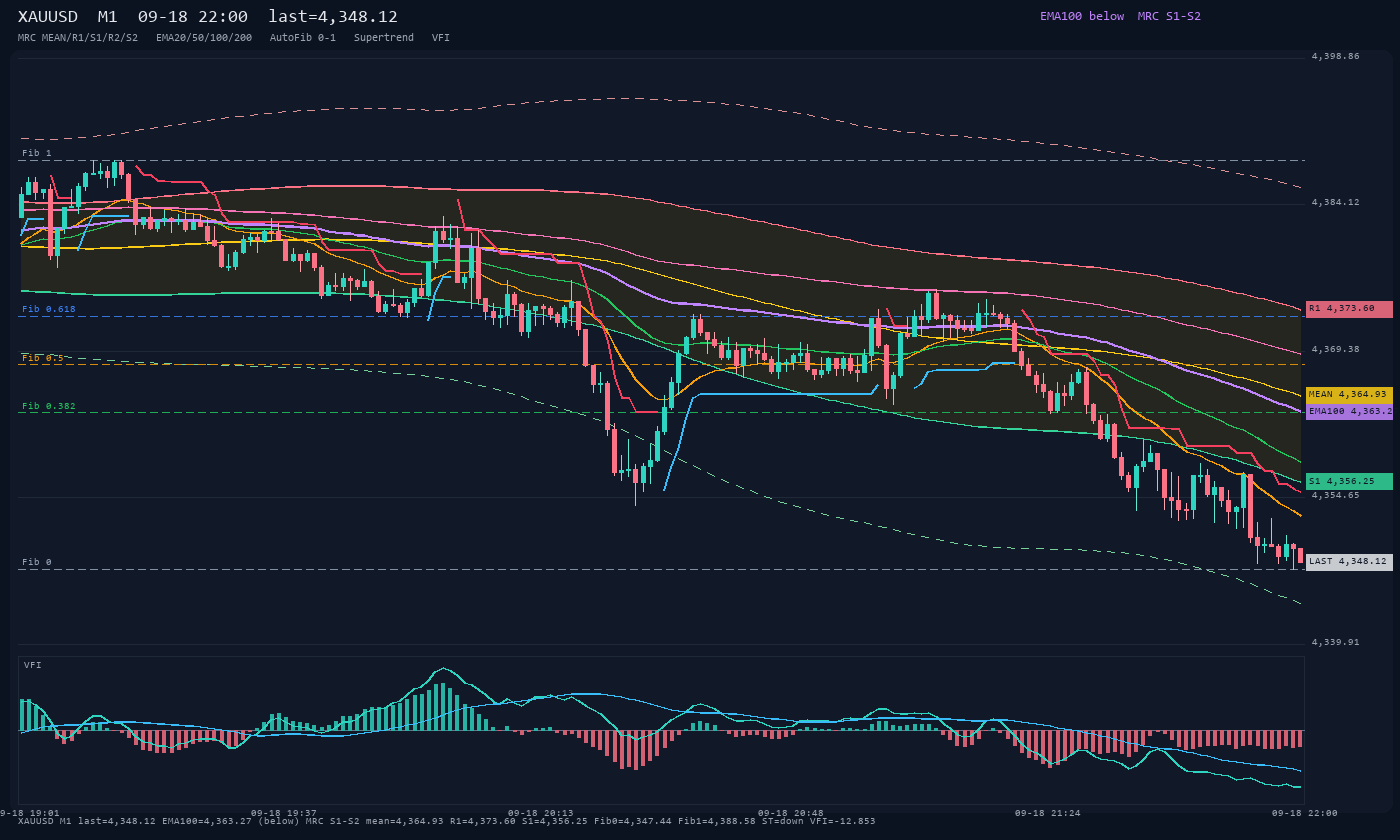Click the Fib 1 level label

coord(37,153)
